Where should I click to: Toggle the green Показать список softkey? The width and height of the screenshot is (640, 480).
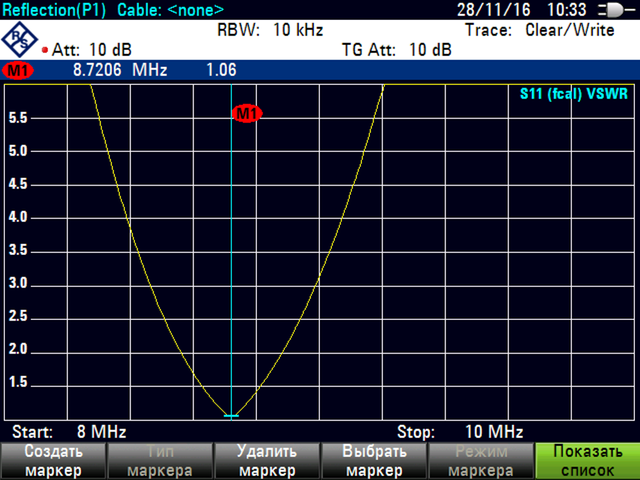(x=586, y=461)
